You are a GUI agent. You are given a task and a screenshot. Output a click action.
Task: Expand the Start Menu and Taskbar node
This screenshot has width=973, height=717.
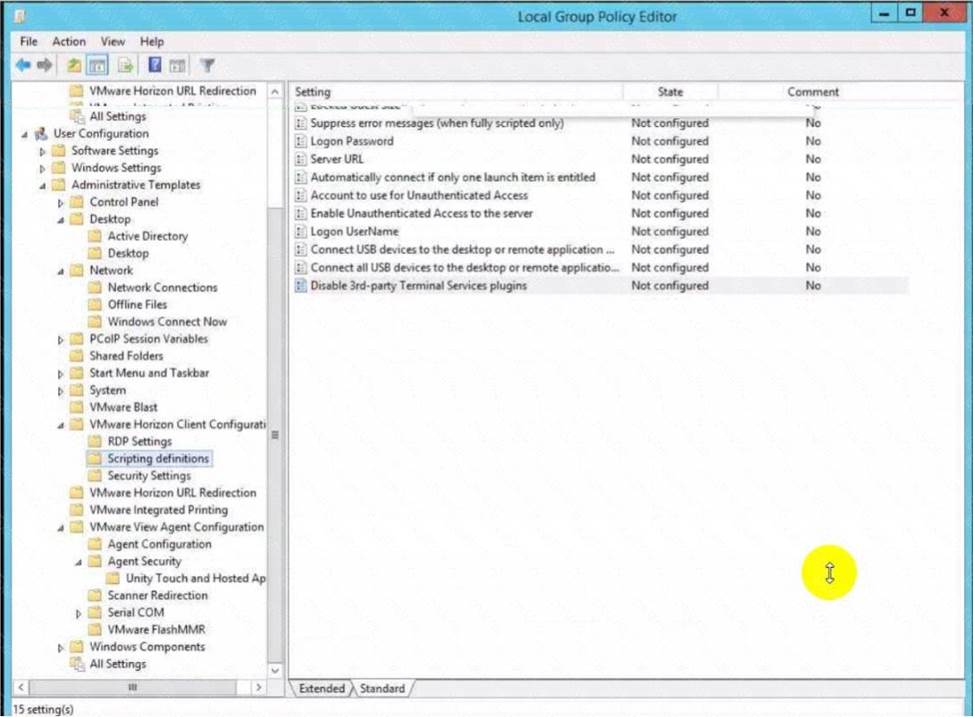tap(60, 374)
